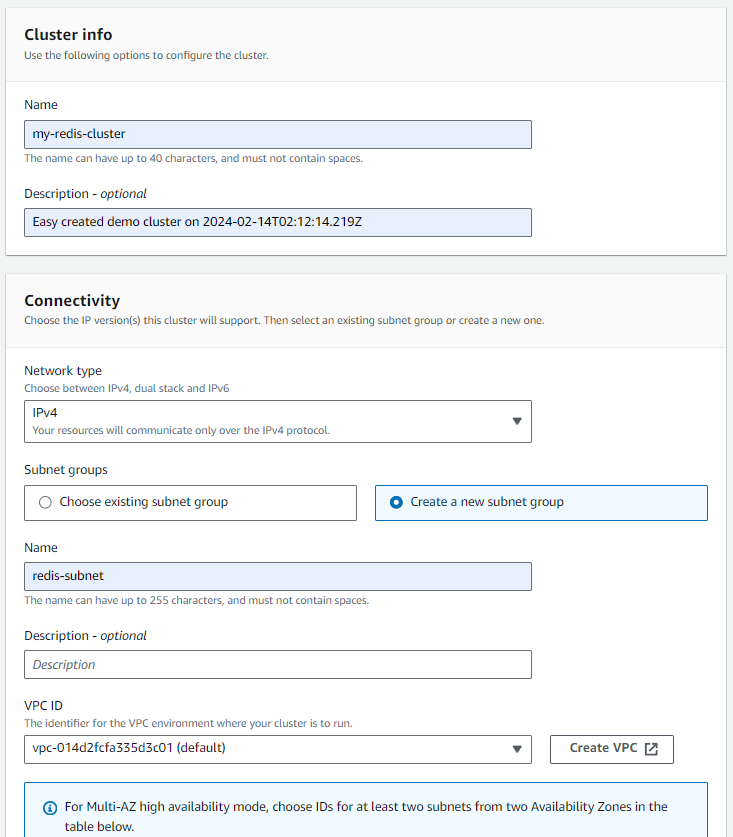Click the Create VPC button
733x837 pixels.
point(611,749)
